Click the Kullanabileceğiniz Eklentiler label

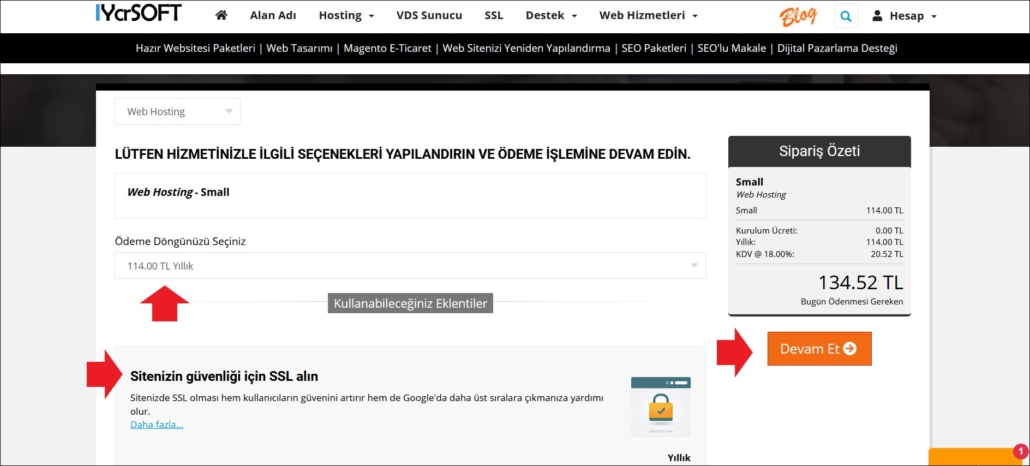[410, 304]
